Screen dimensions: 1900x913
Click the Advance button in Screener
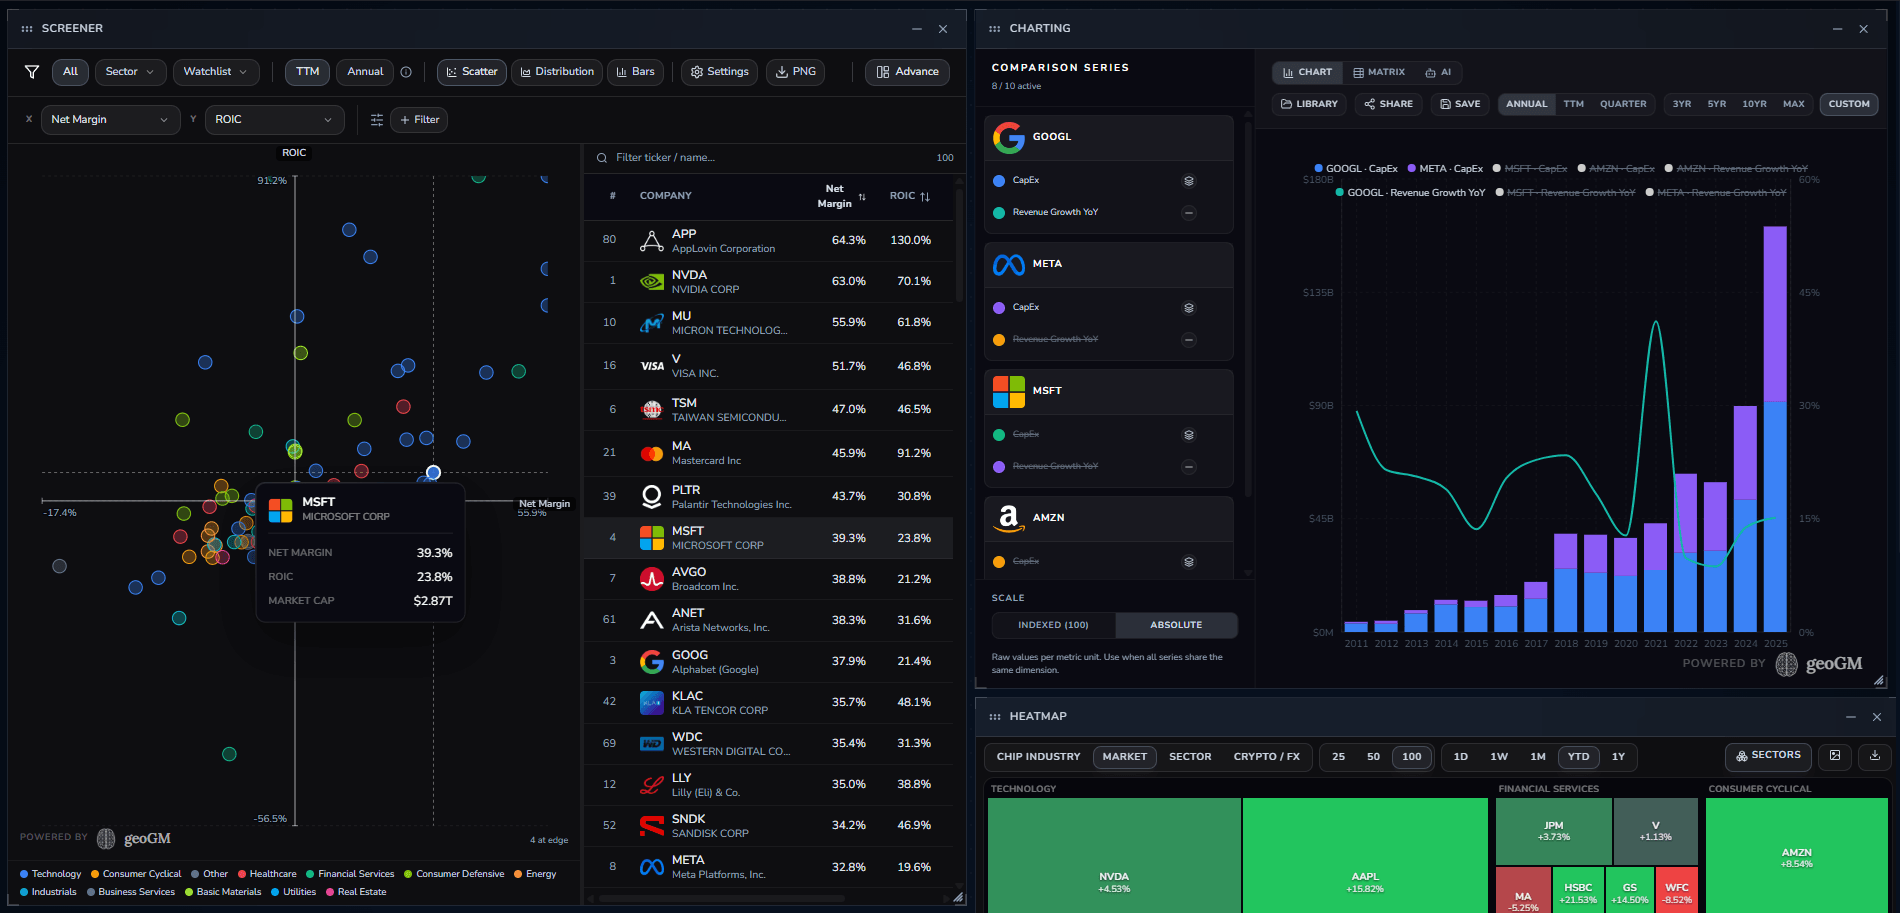[x=907, y=72]
